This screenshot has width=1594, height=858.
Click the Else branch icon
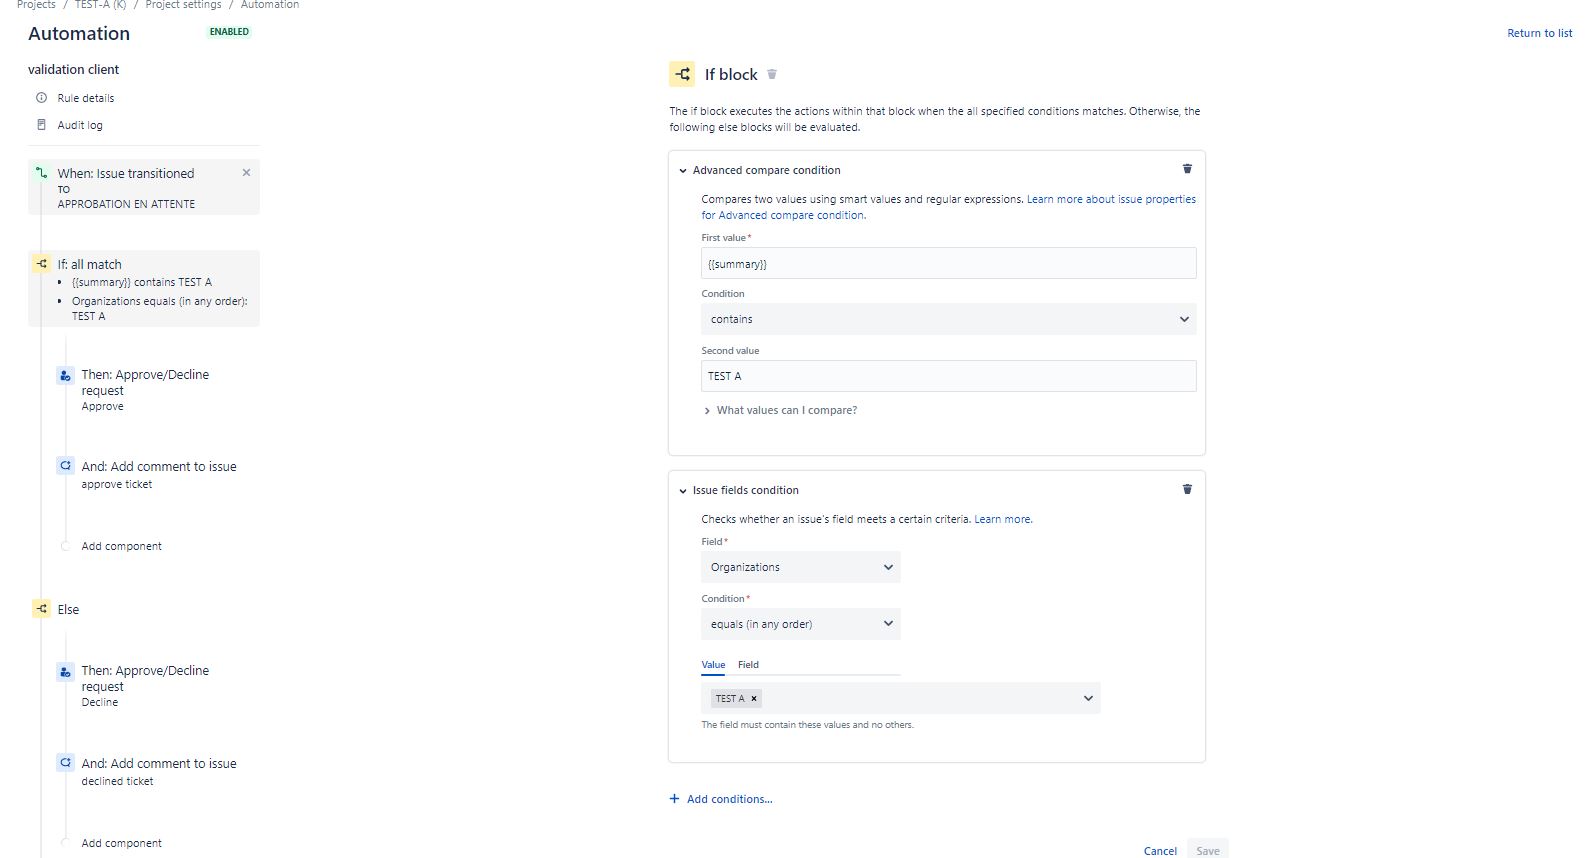41,609
